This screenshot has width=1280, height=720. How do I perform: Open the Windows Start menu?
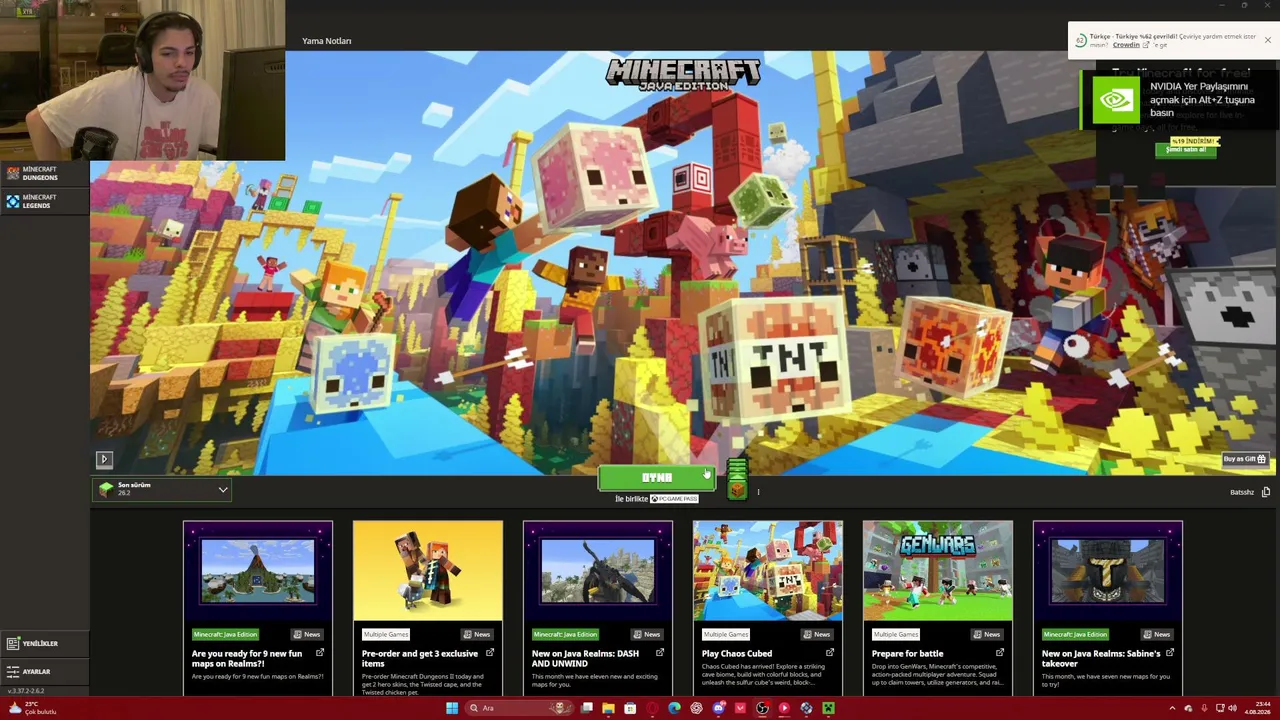click(x=452, y=708)
